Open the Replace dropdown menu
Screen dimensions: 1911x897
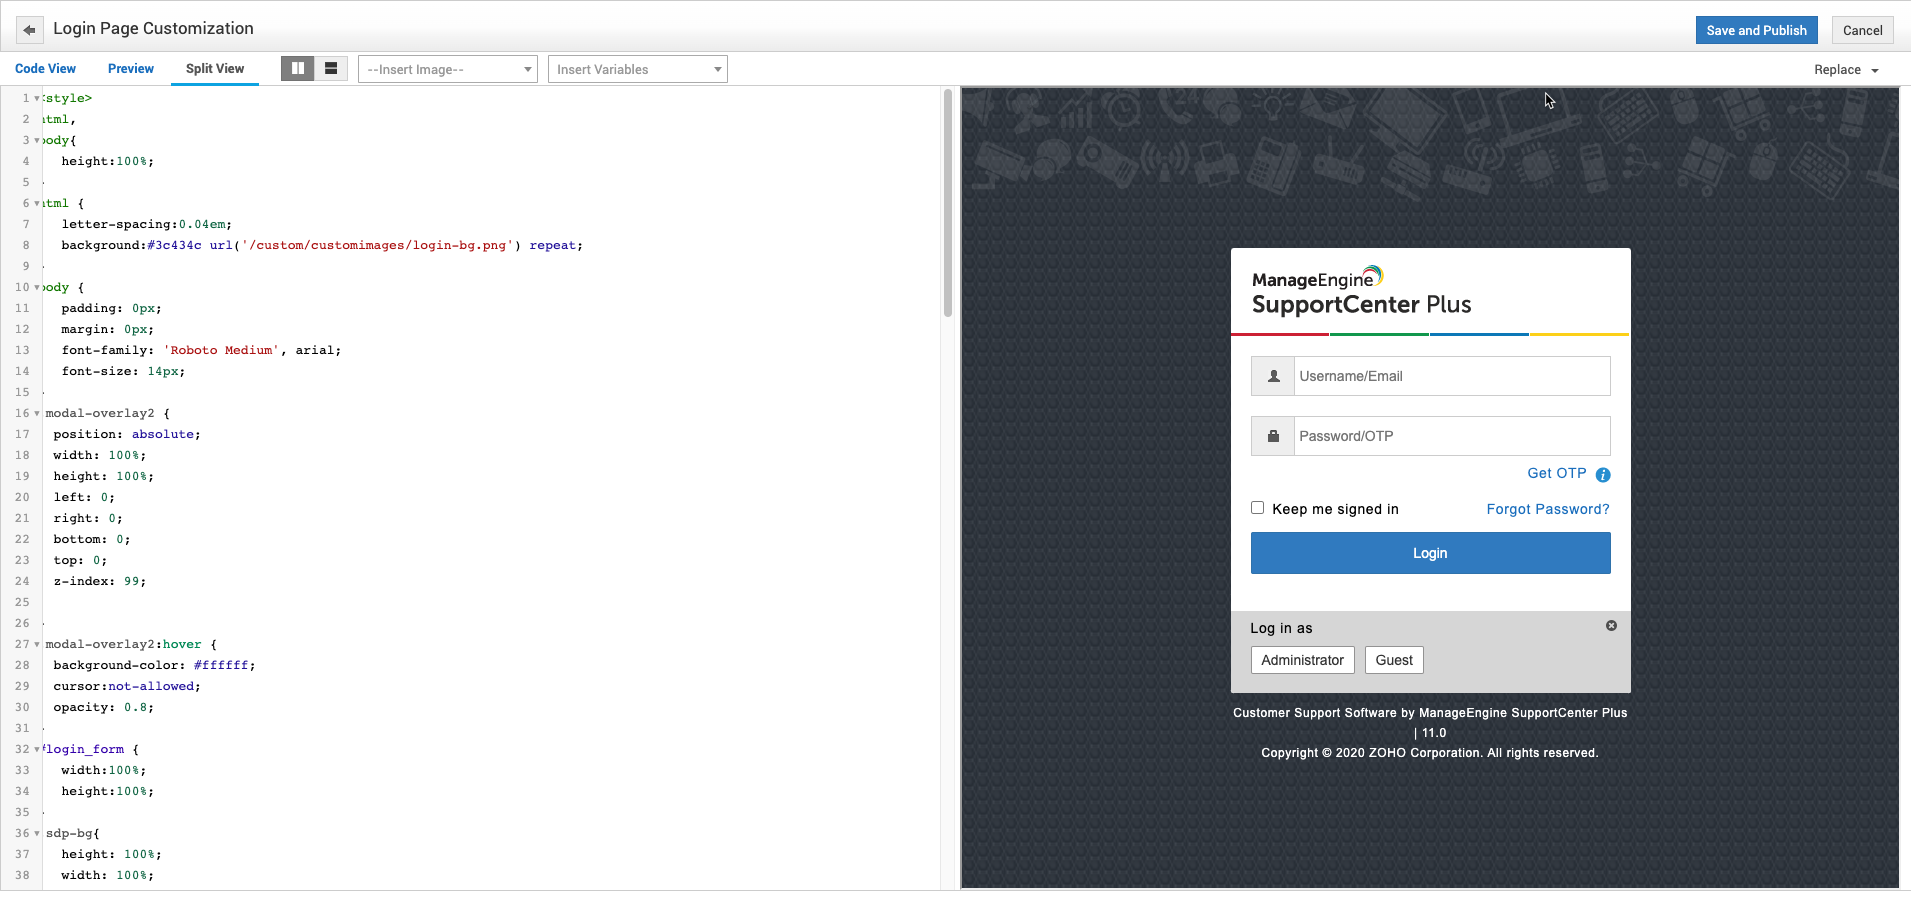1846,70
